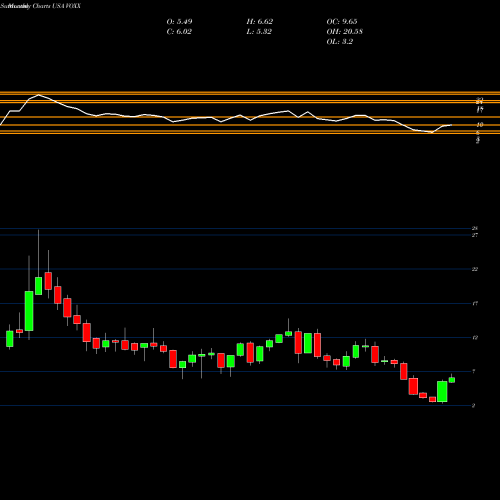
Task: Click the peak of the white indicator line
Action: point(39,95)
